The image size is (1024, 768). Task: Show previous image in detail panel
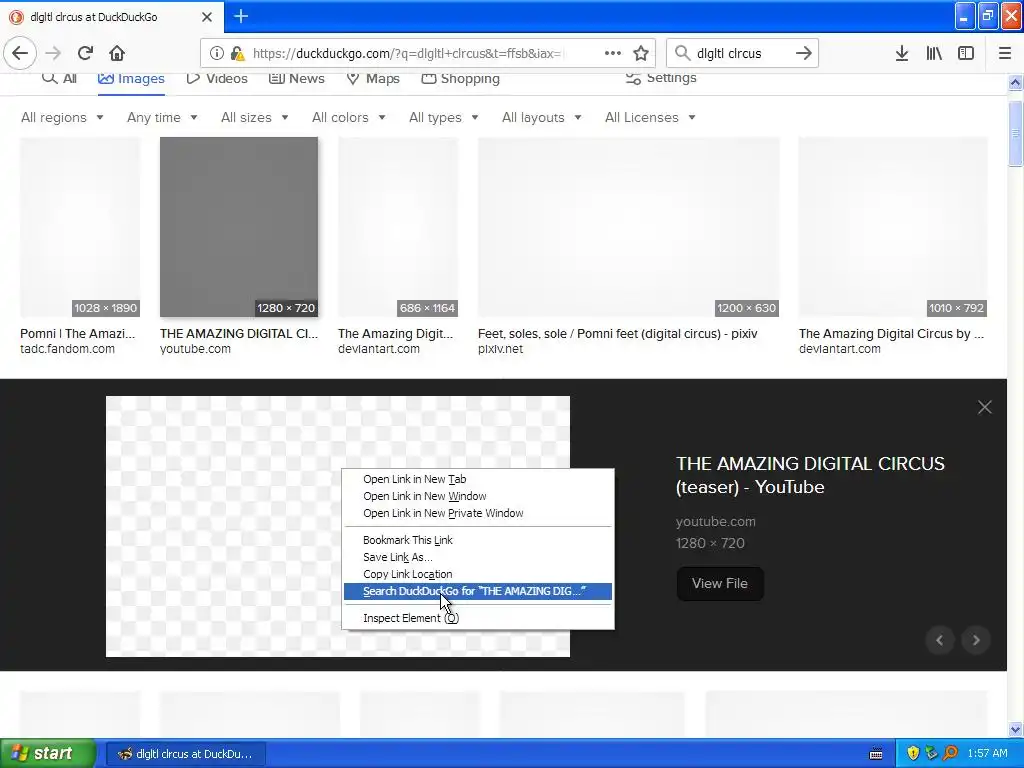(940, 640)
